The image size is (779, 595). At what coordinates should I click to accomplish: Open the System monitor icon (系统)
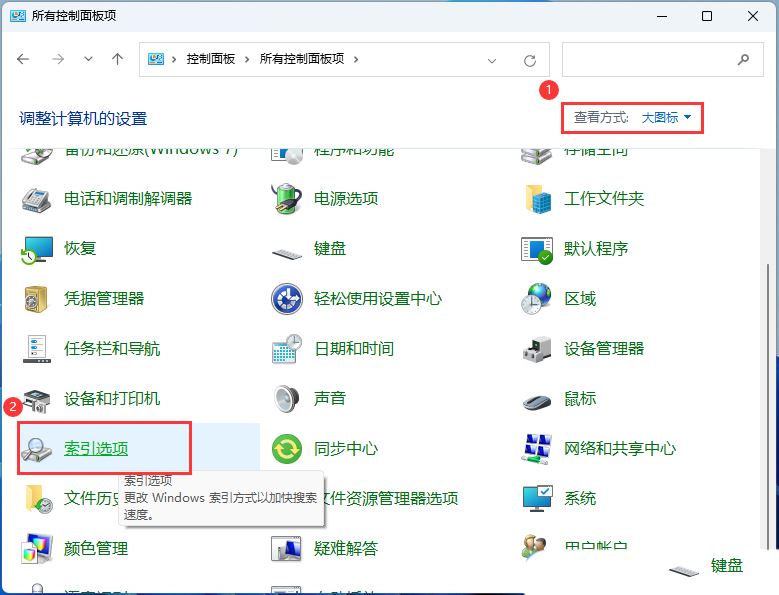538,499
